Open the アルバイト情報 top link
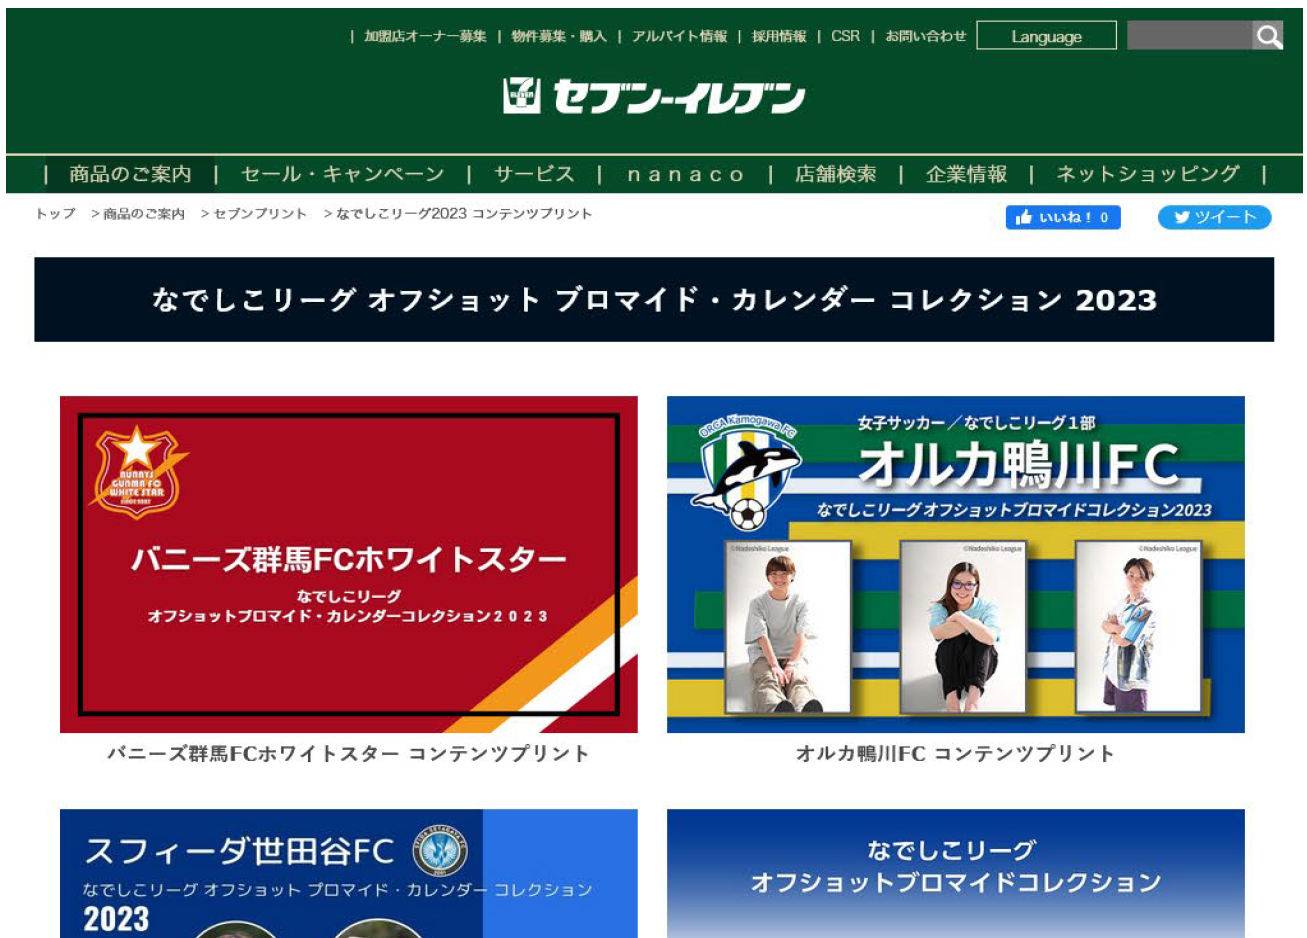The height and width of the screenshot is (938, 1307). click(x=679, y=36)
